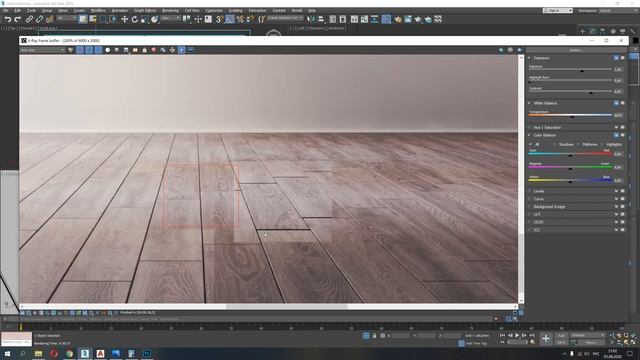The height and width of the screenshot is (360, 640).
Task: Toggle the blue channel button in VFB toolbar
Action: (98, 50)
